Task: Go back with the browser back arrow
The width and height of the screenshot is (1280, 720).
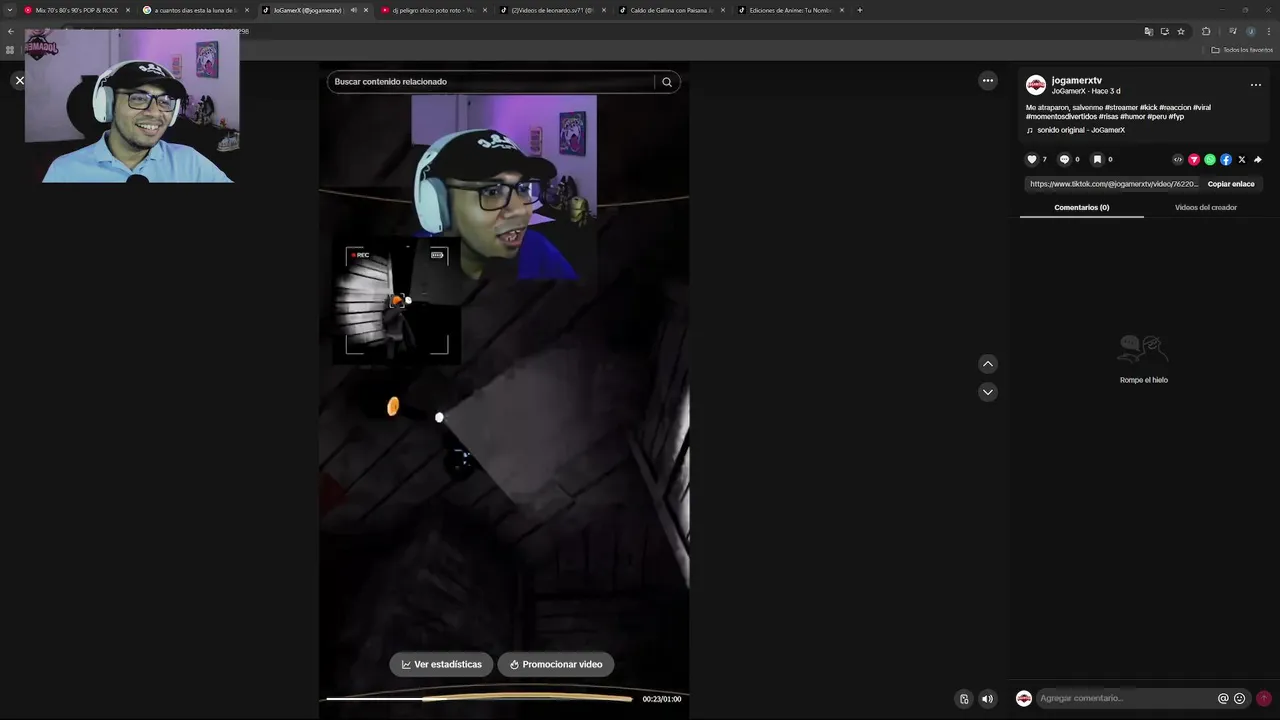Action: click(10, 31)
